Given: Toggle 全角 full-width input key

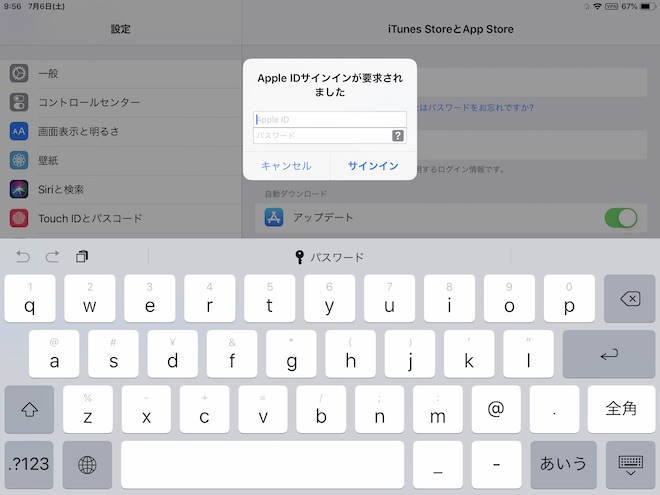Looking at the screenshot, I should (x=621, y=410).
